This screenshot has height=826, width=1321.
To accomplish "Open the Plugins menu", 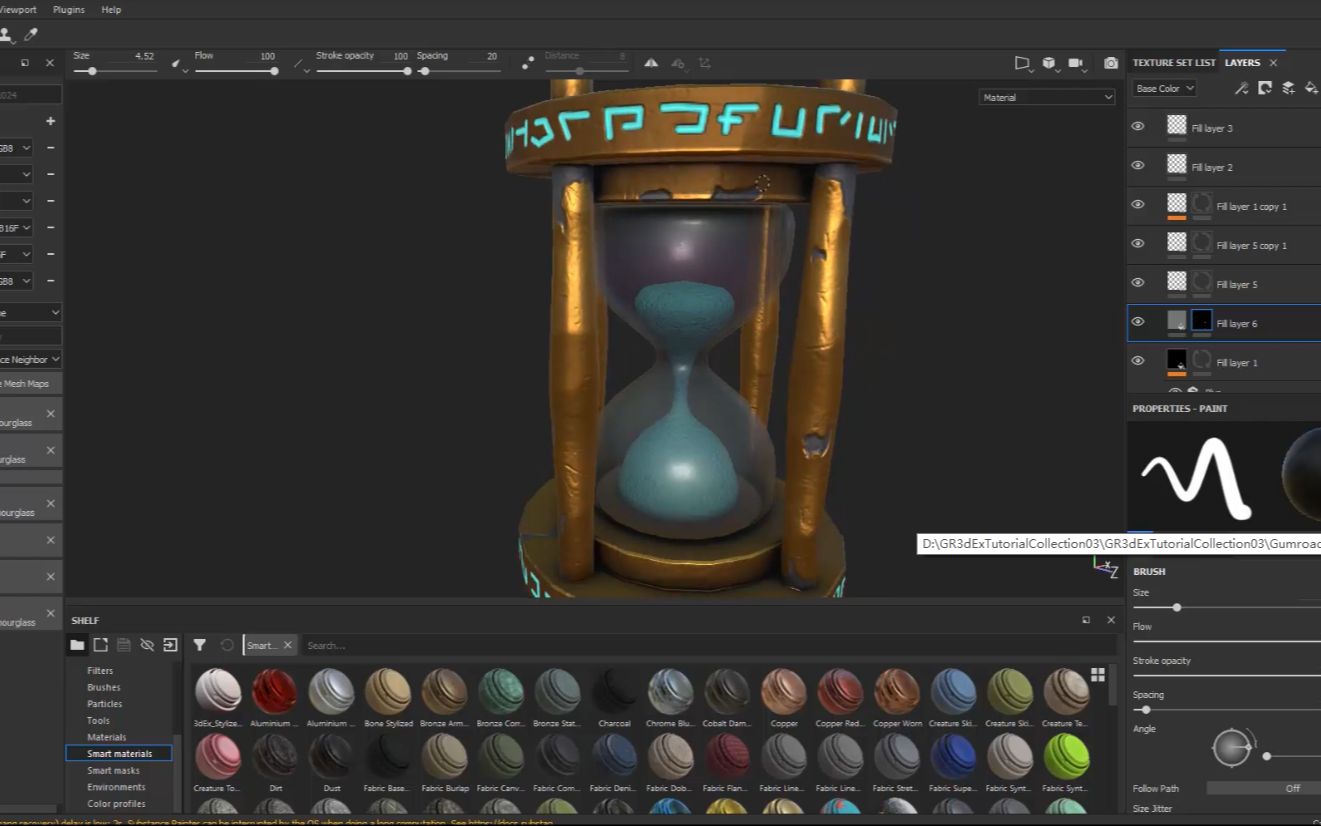I will coord(69,9).
